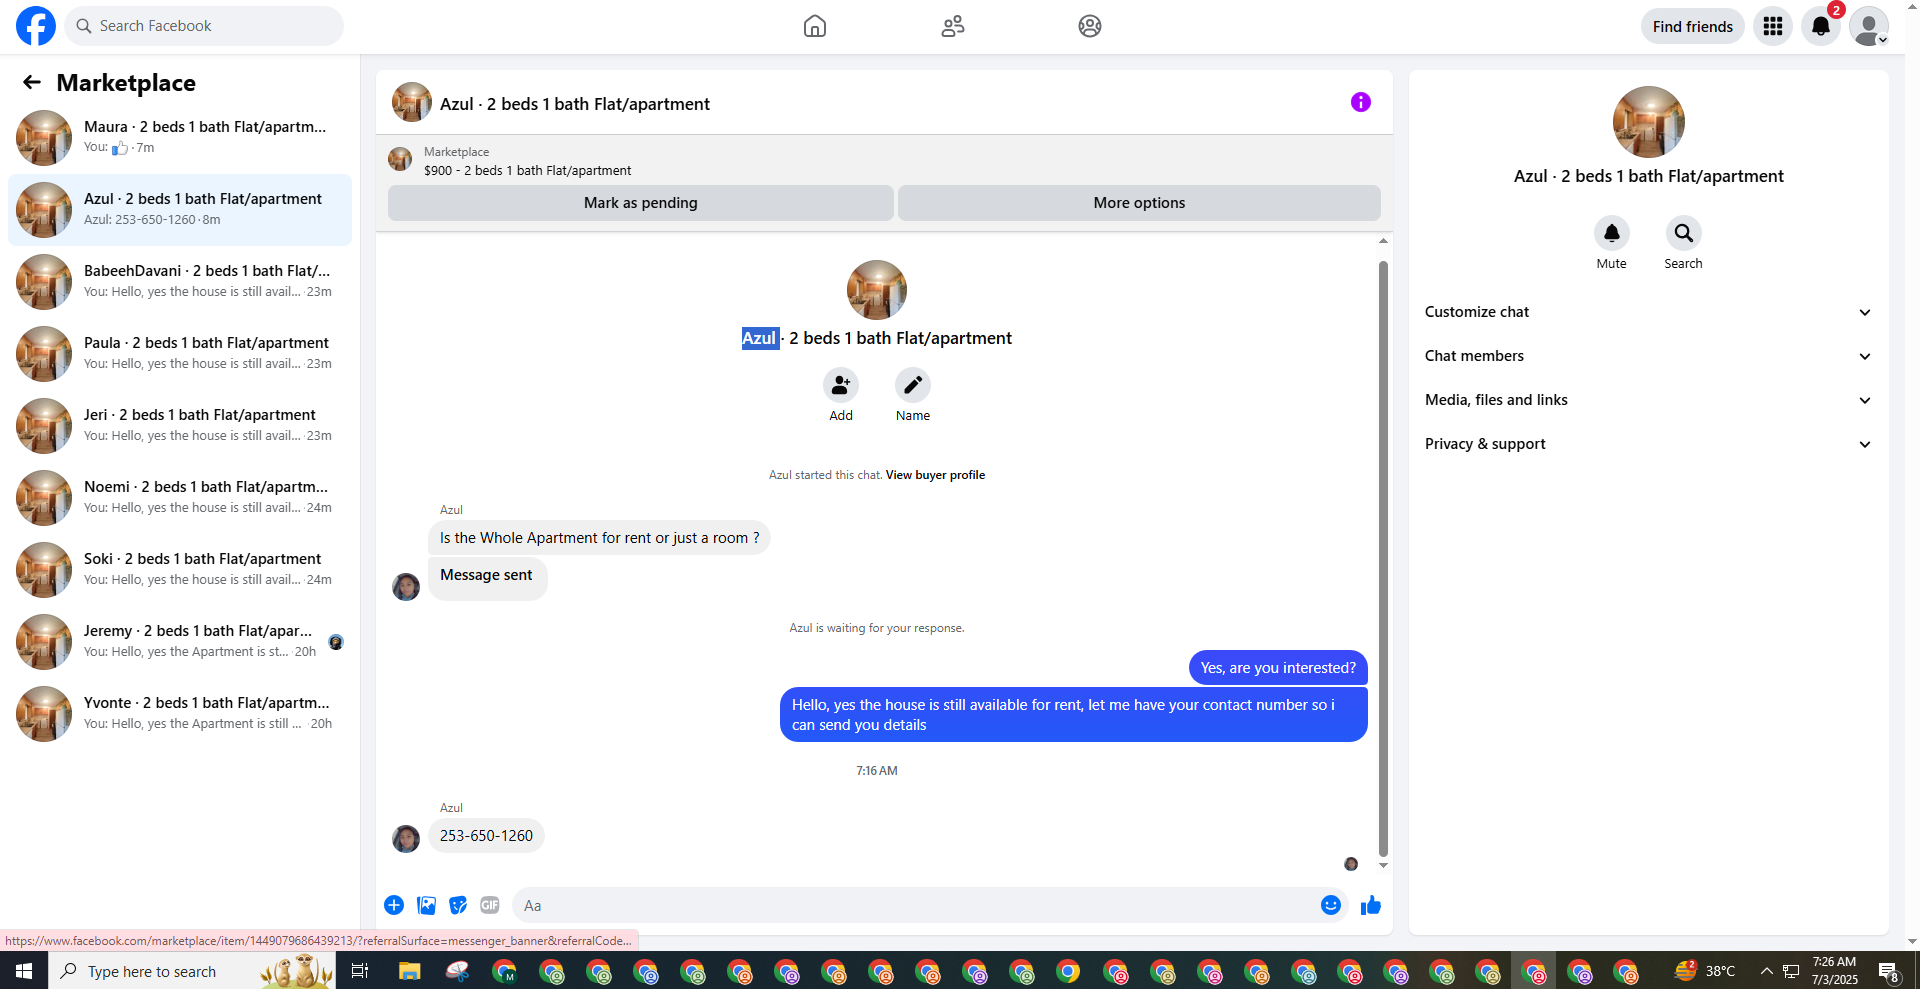Open the Groups icon in top bar

(x=1090, y=26)
